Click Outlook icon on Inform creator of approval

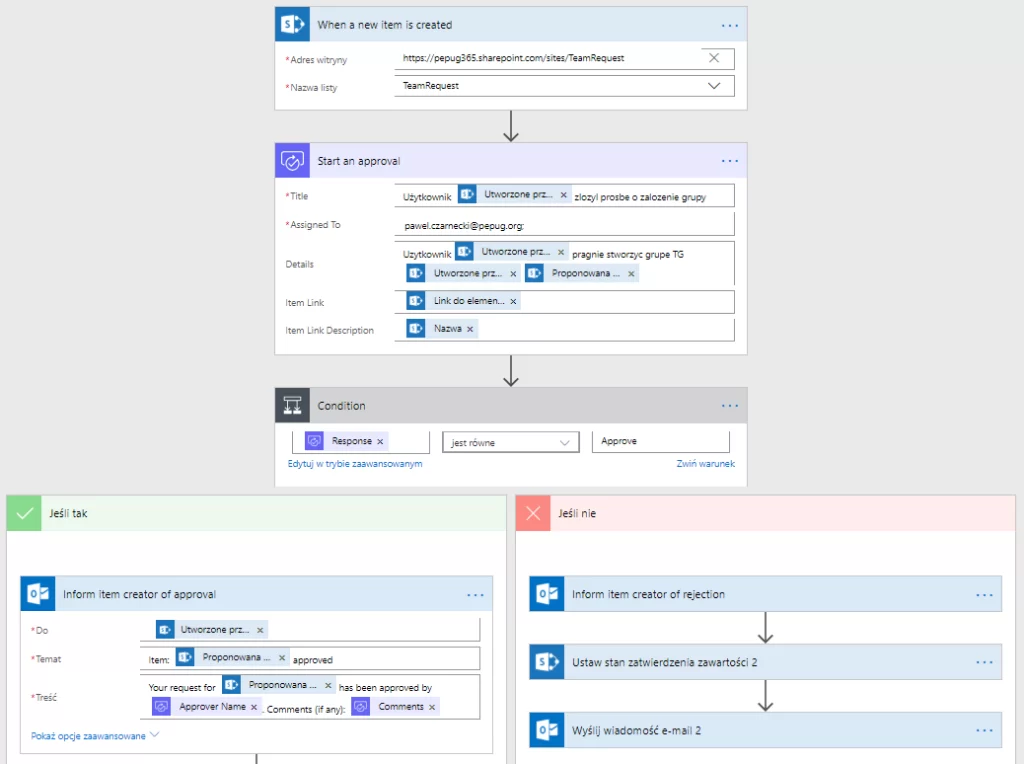[x=38, y=594]
